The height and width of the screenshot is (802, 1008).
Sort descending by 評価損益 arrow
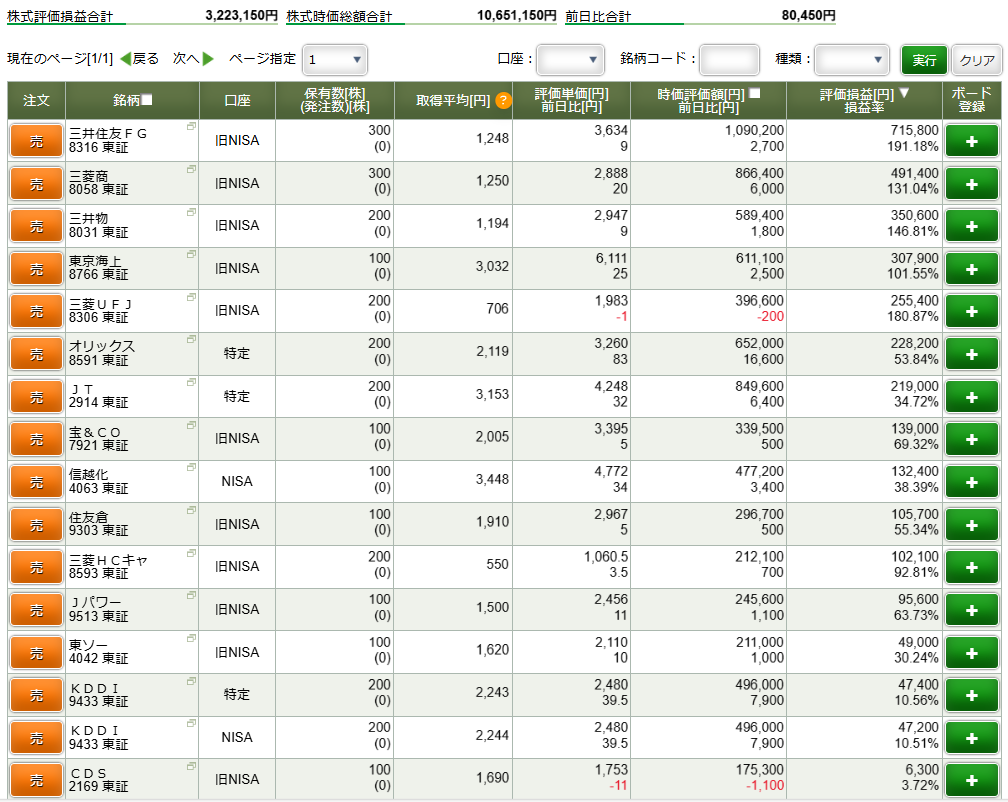(x=904, y=93)
